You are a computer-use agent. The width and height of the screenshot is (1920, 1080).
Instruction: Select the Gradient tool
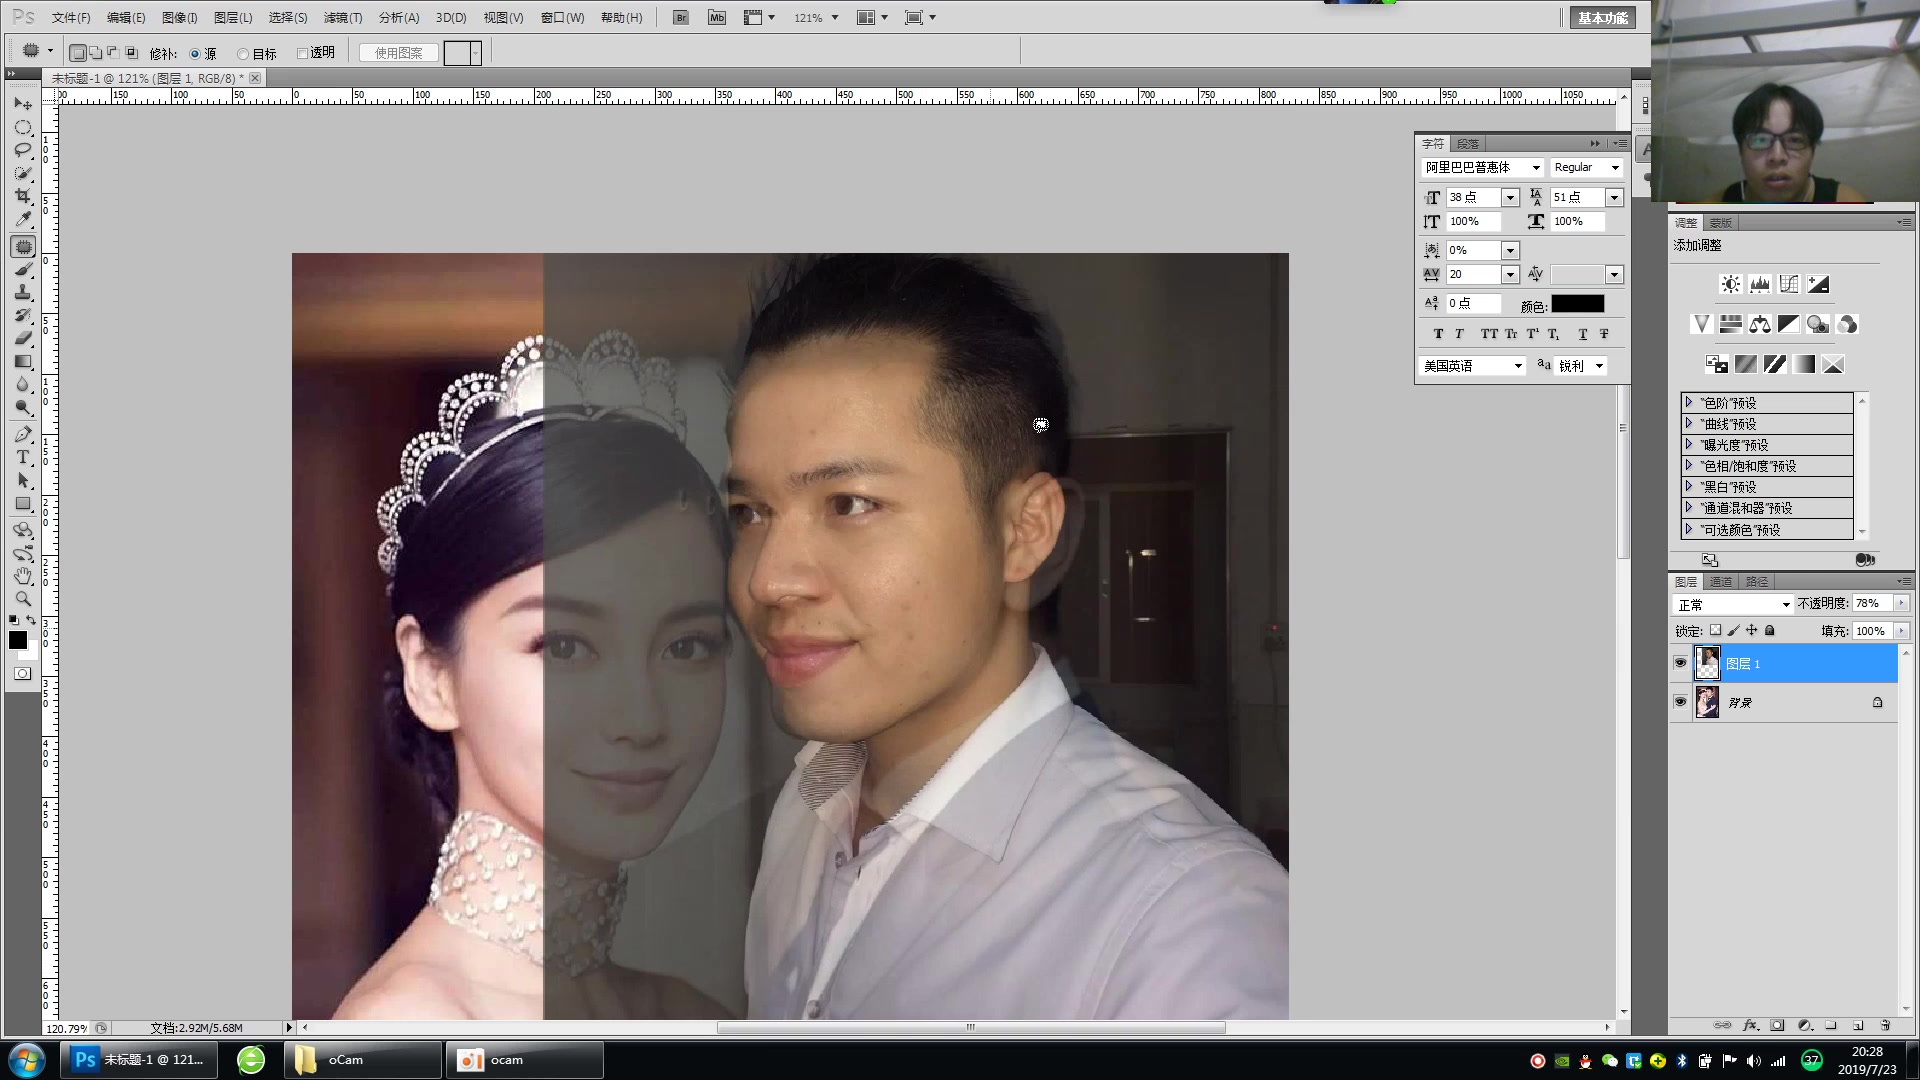[23, 362]
